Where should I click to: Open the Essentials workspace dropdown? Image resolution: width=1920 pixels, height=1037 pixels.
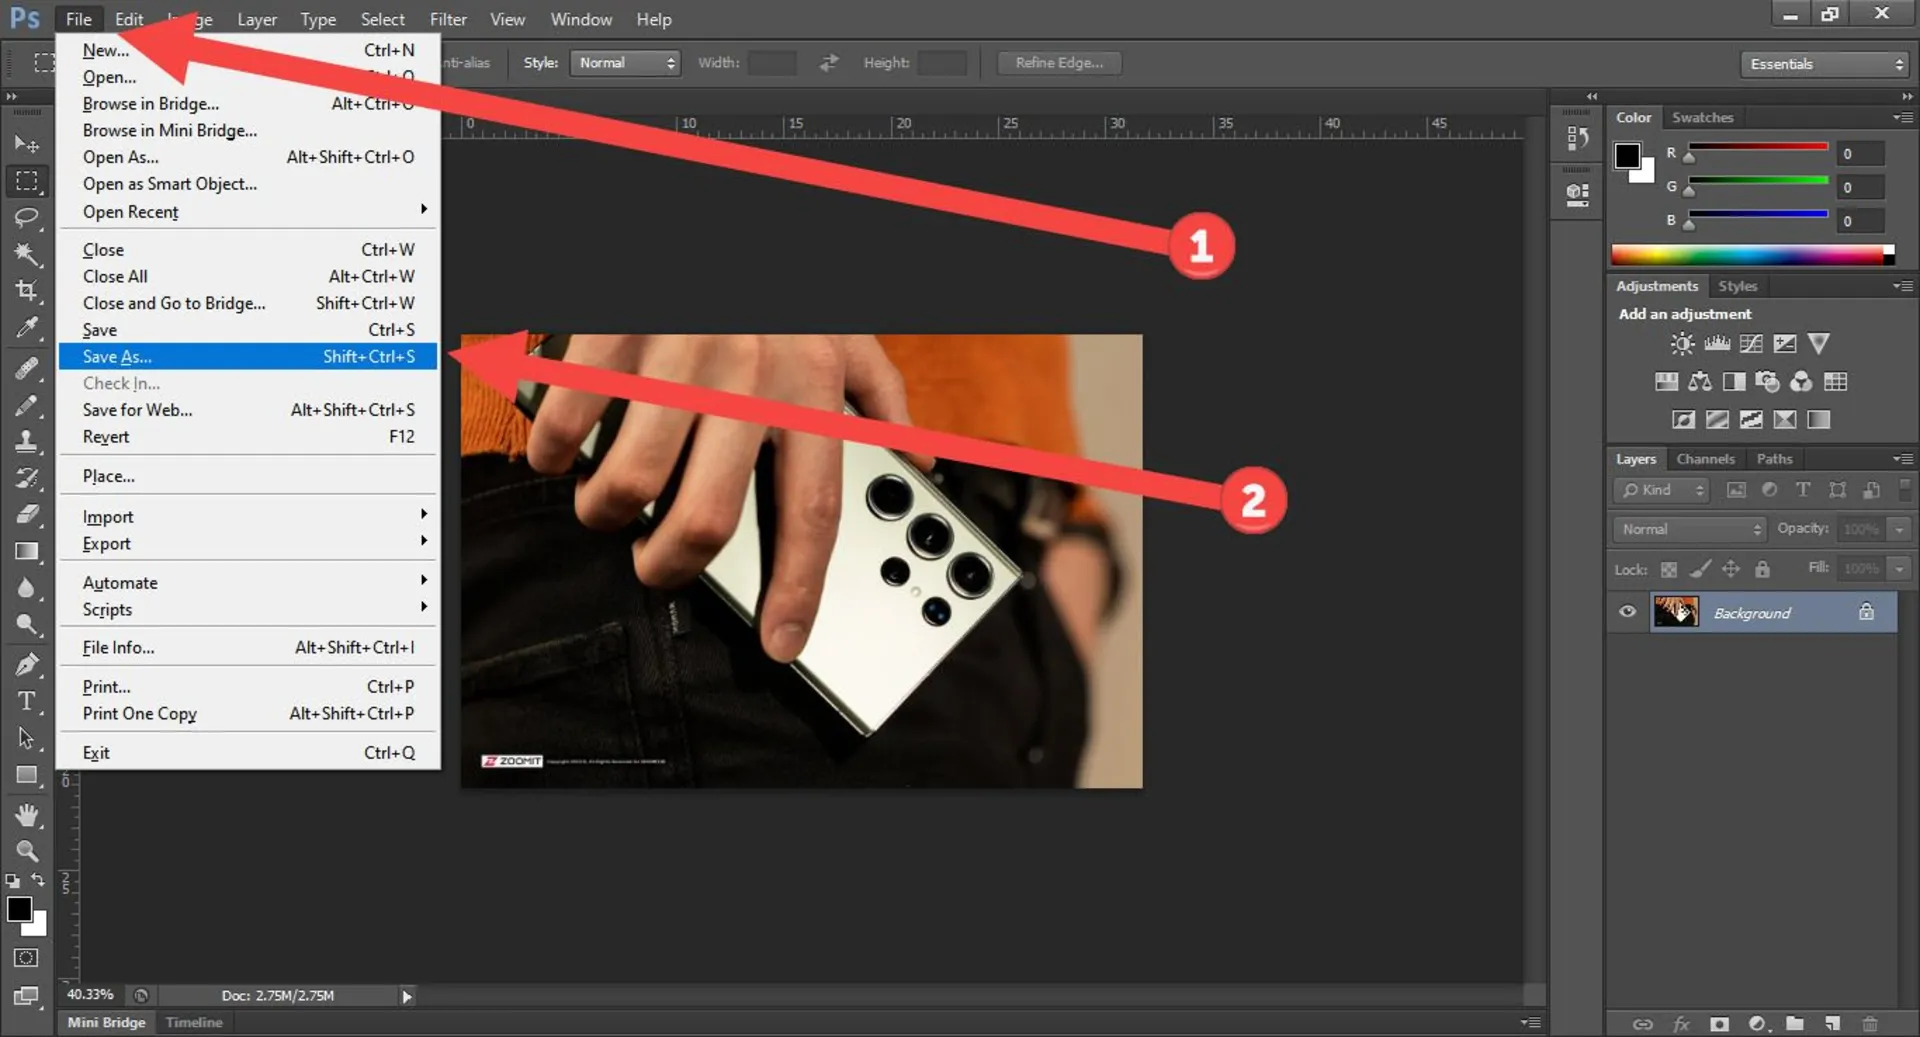[x=1825, y=64]
